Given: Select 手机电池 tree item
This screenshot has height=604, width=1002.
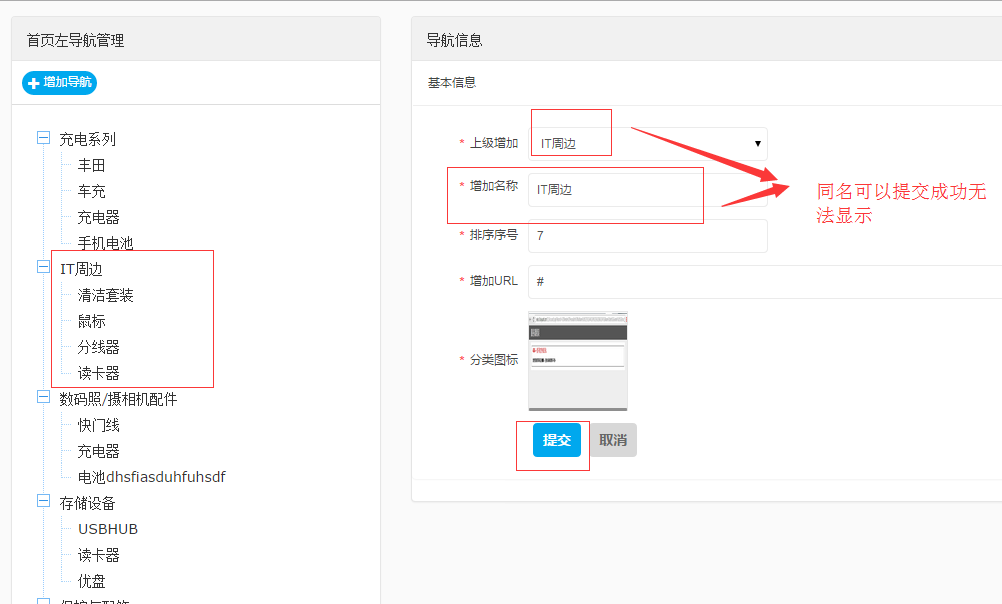Looking at the screenshot, I should (105, 243).
